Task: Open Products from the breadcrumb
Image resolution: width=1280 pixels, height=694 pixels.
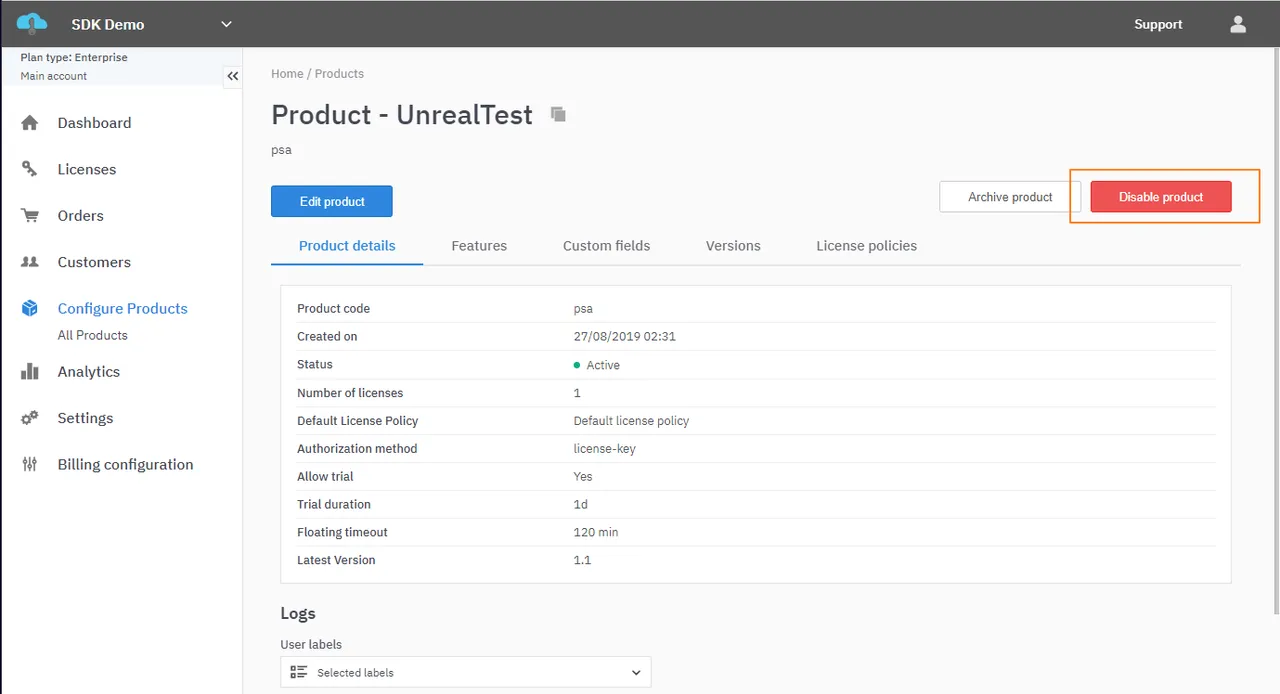Action: point(339,73)
